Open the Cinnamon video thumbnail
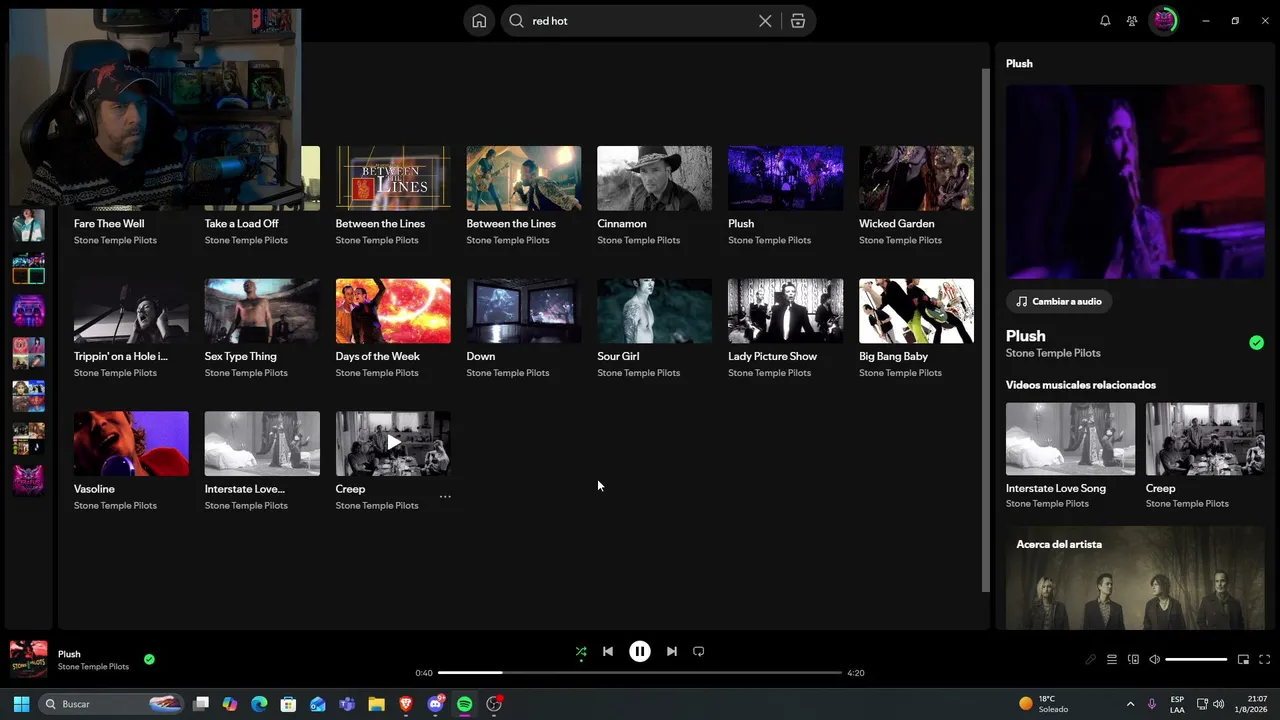Image resolution: width=1280 pixels, height=720 pixels. click(654, 178)
